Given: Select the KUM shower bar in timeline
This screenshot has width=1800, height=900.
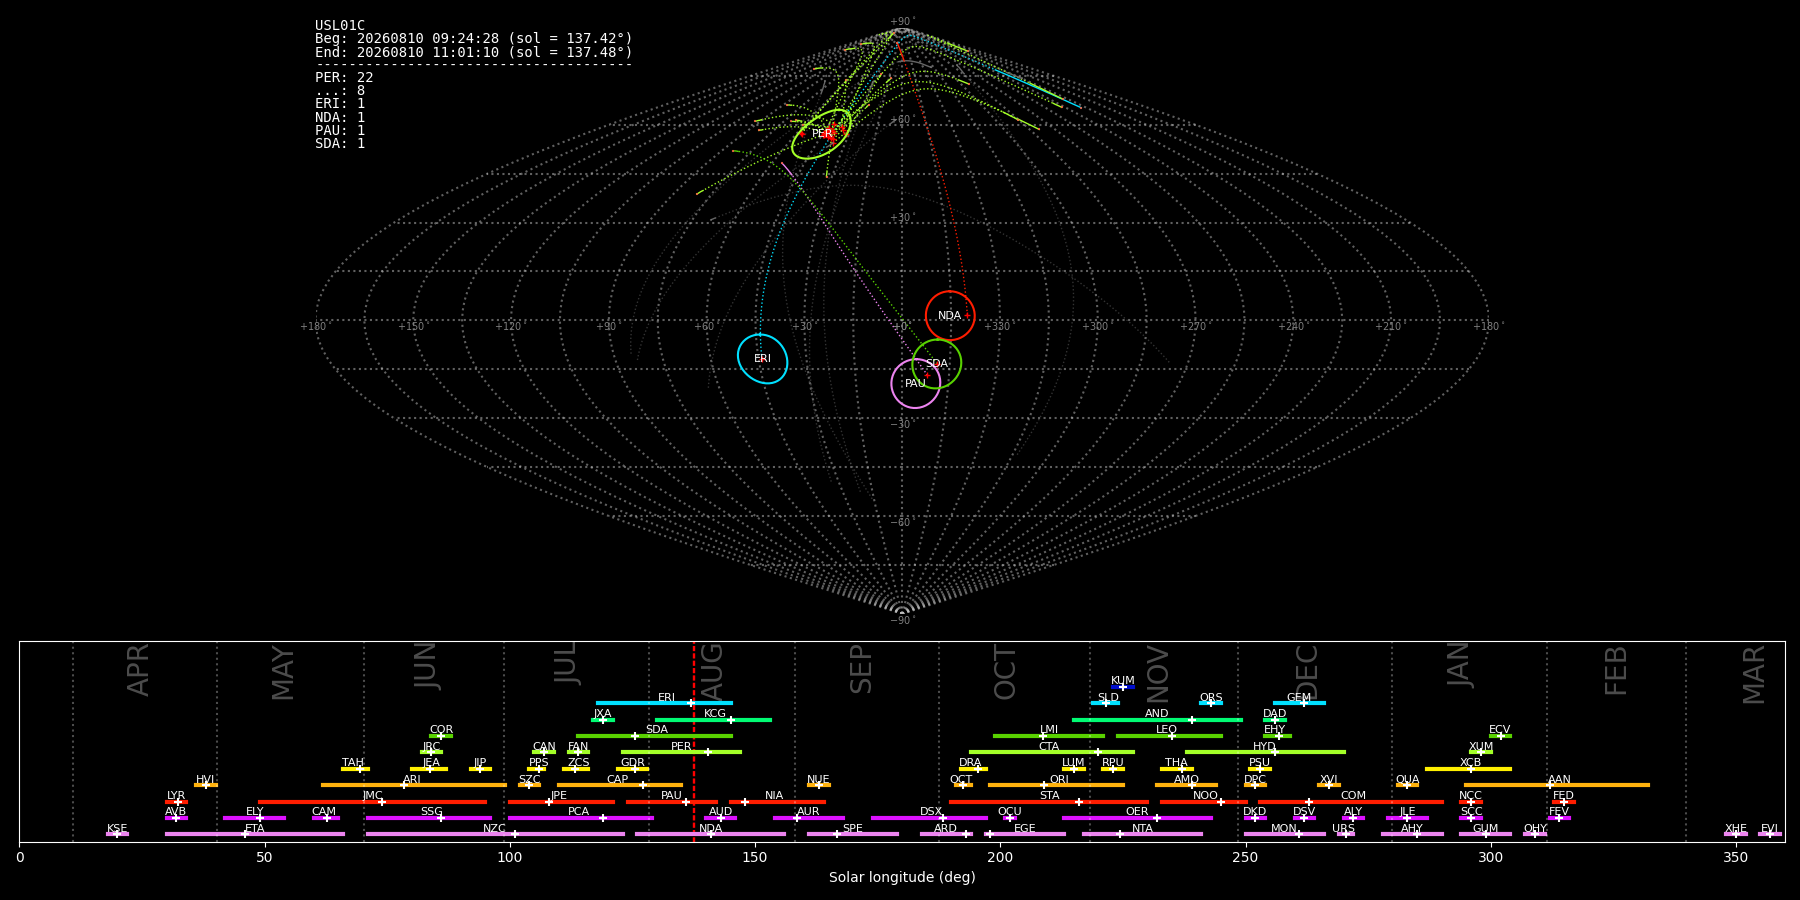Looking at the screenshot, I should pyautogui.click(x=1123, y=687).
